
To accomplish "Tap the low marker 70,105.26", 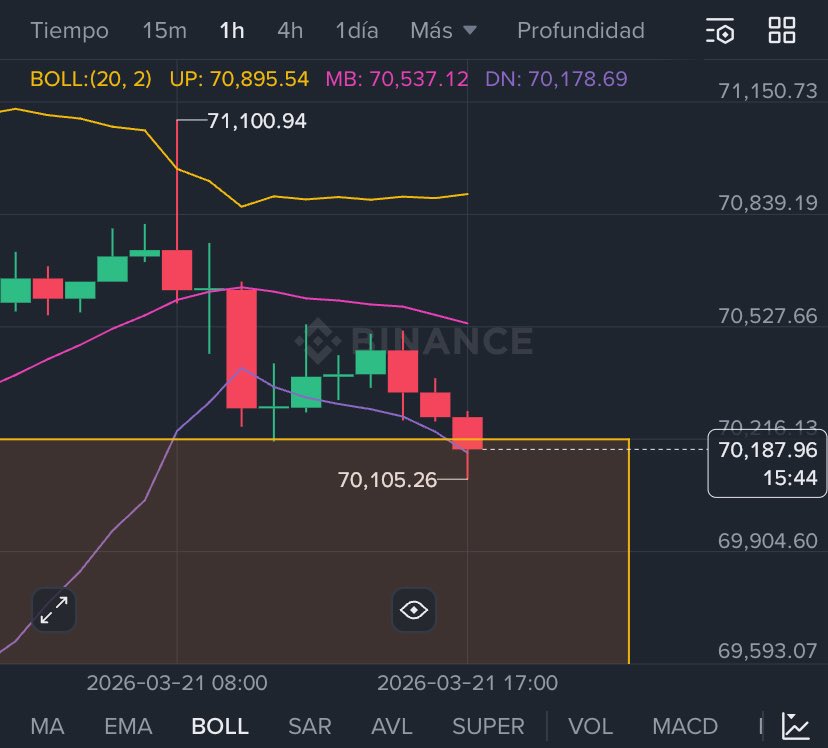I will pos(387,480).
